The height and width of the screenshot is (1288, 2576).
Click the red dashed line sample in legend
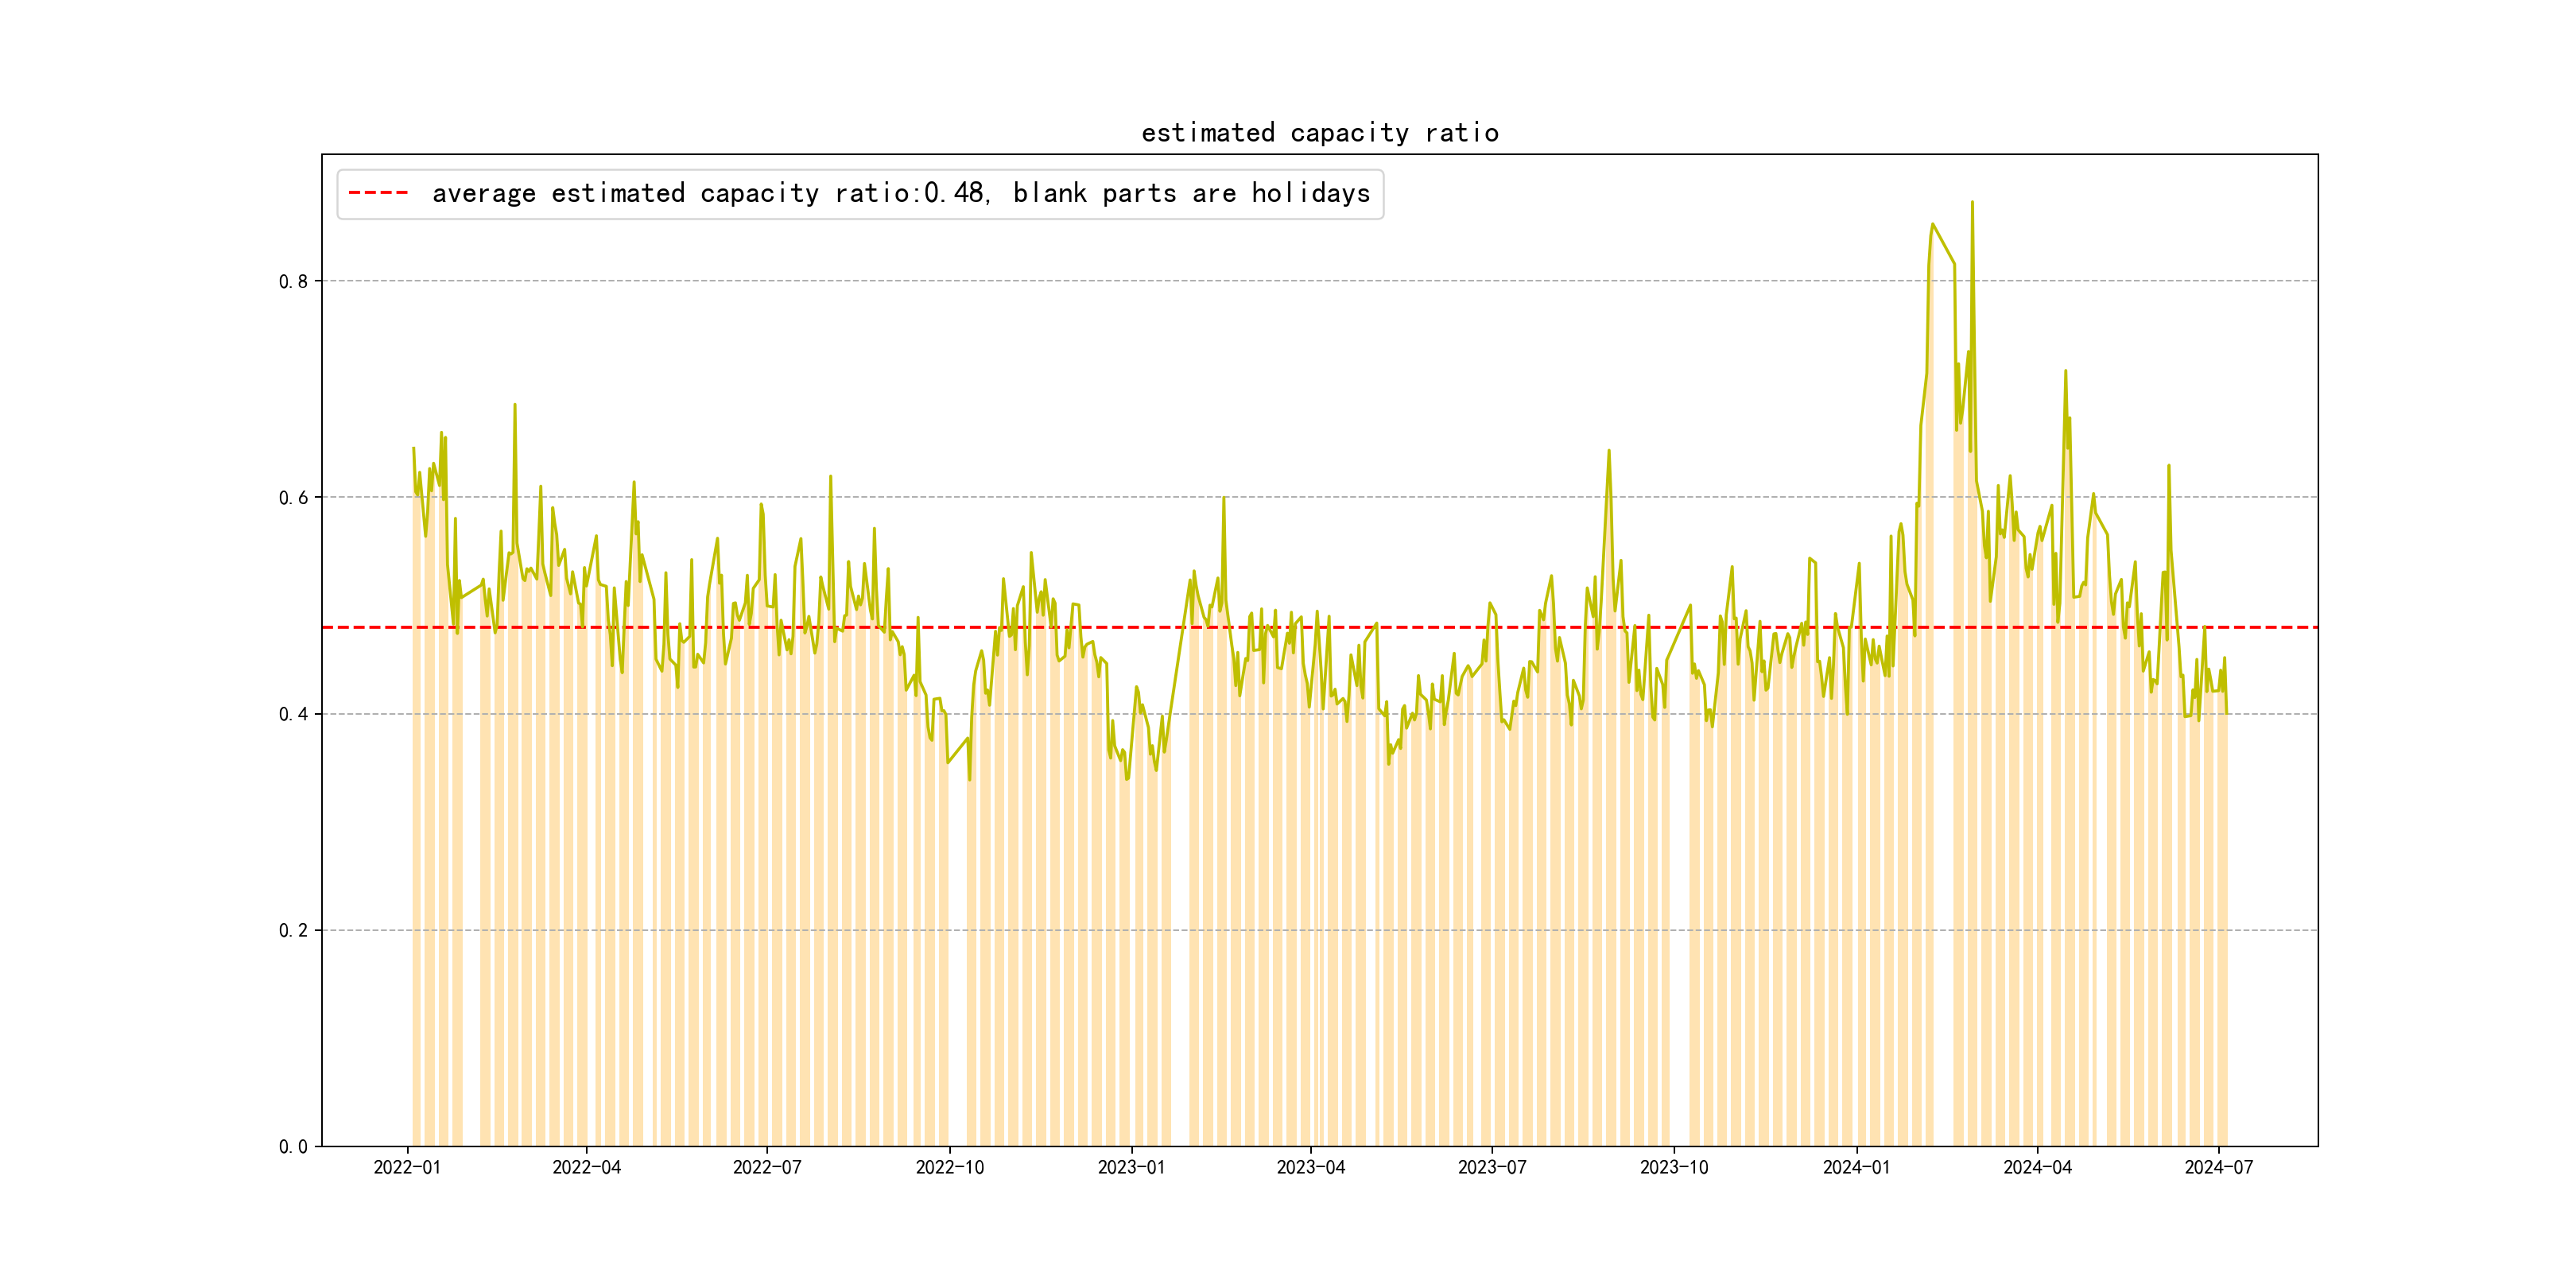tap(378, 193)
